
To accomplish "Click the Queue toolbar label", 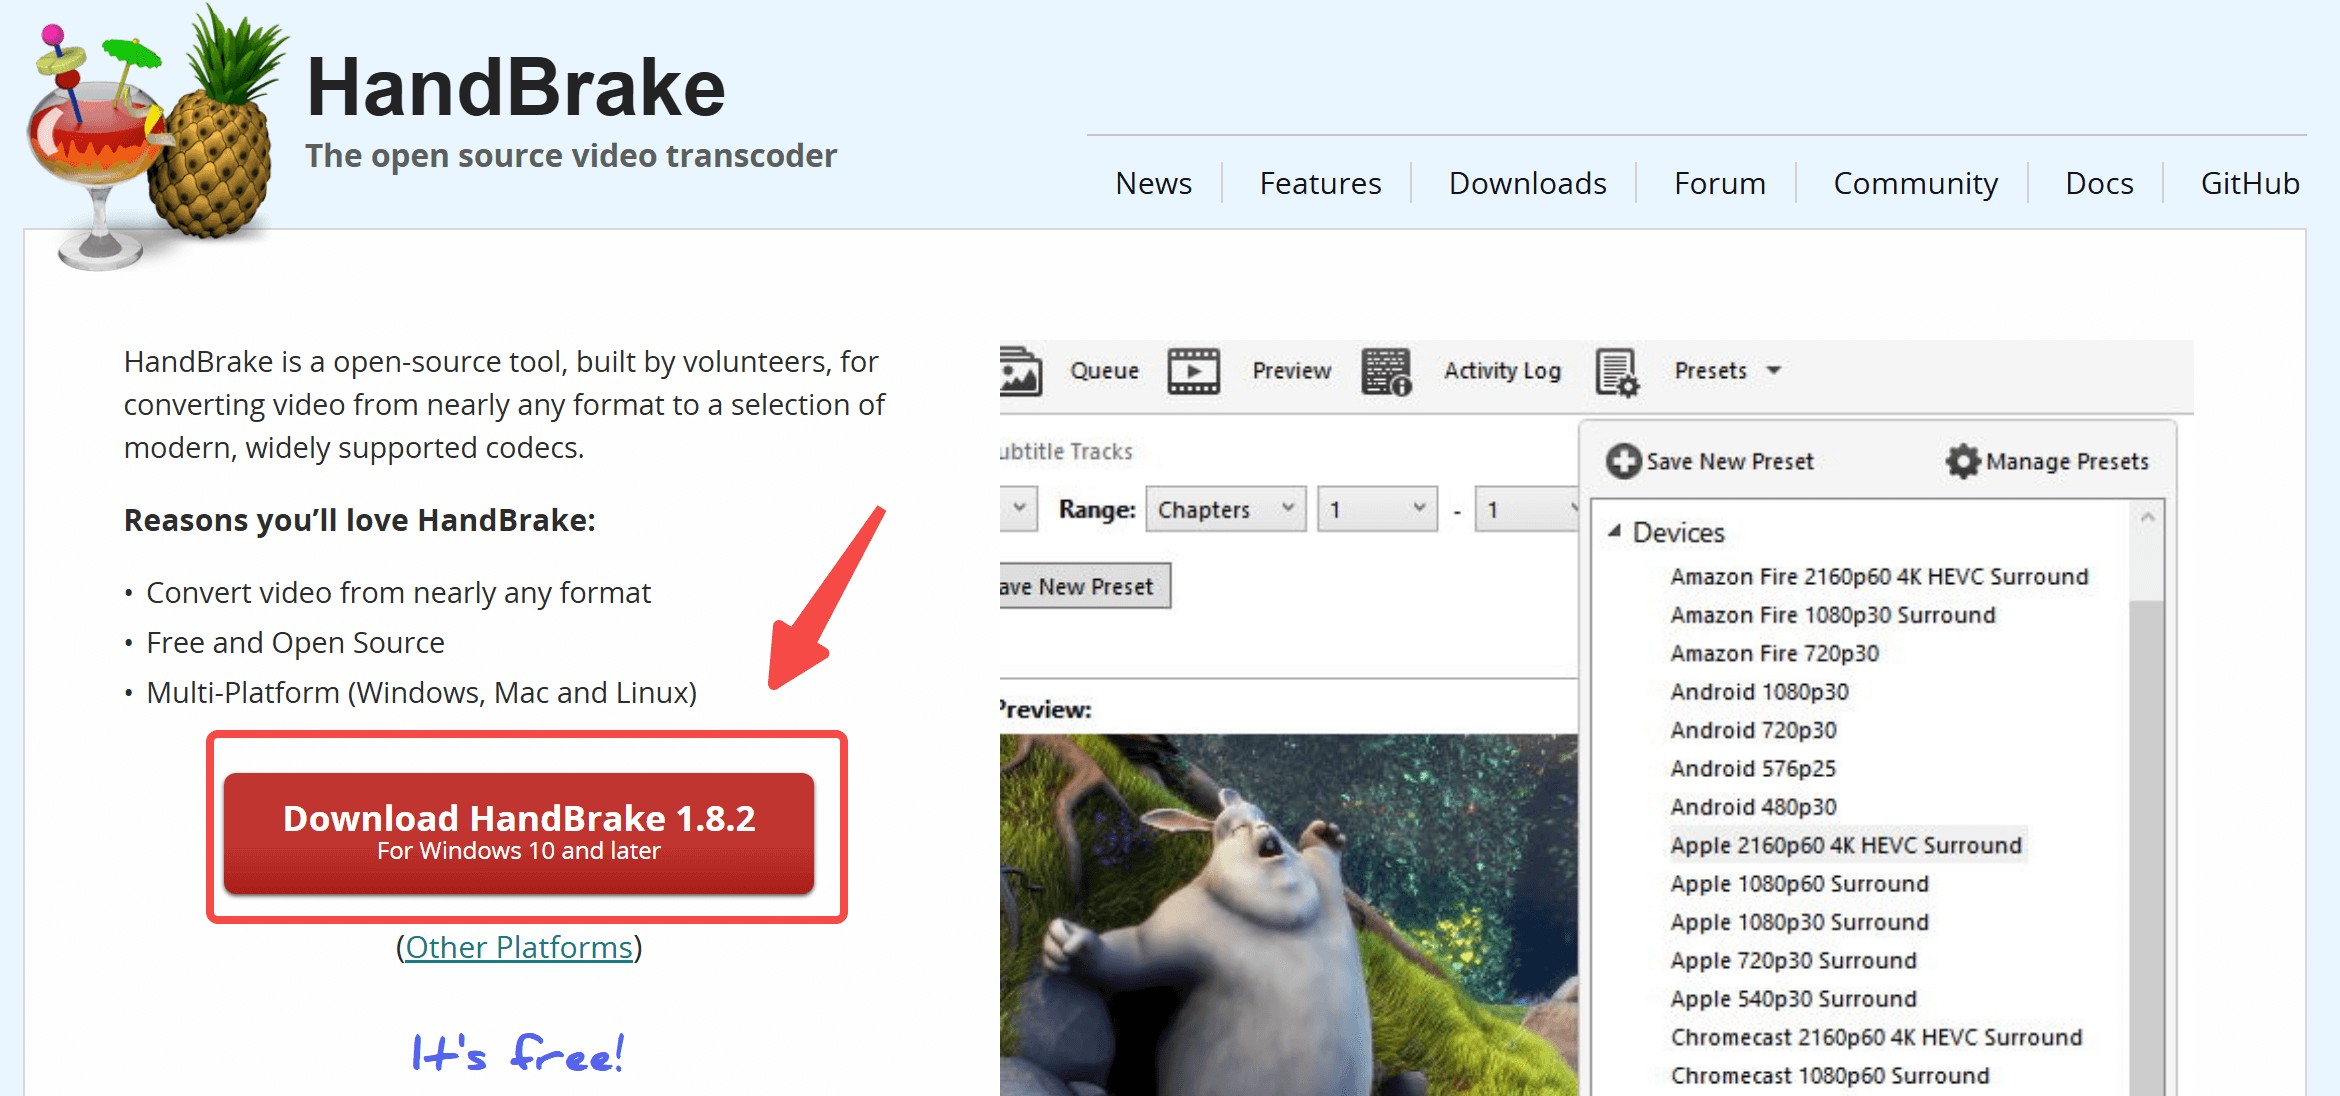I will click(1104, 371).
